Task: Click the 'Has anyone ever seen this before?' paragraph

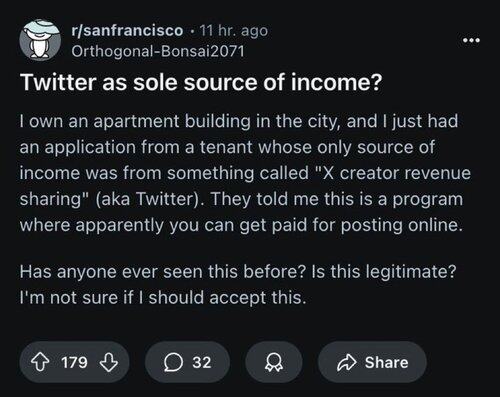Action: (238, 284)
